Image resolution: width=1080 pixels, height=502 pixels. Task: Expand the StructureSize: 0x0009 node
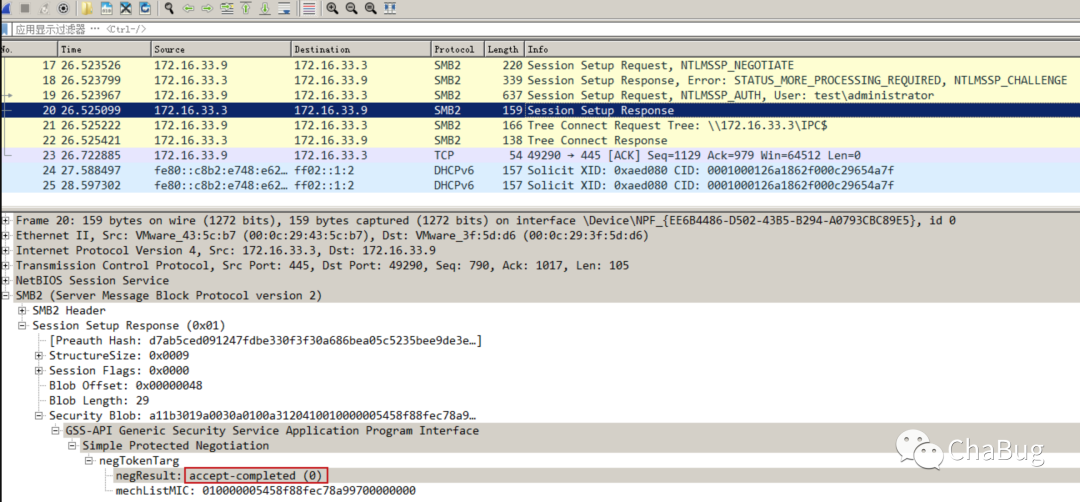(39, 355)
